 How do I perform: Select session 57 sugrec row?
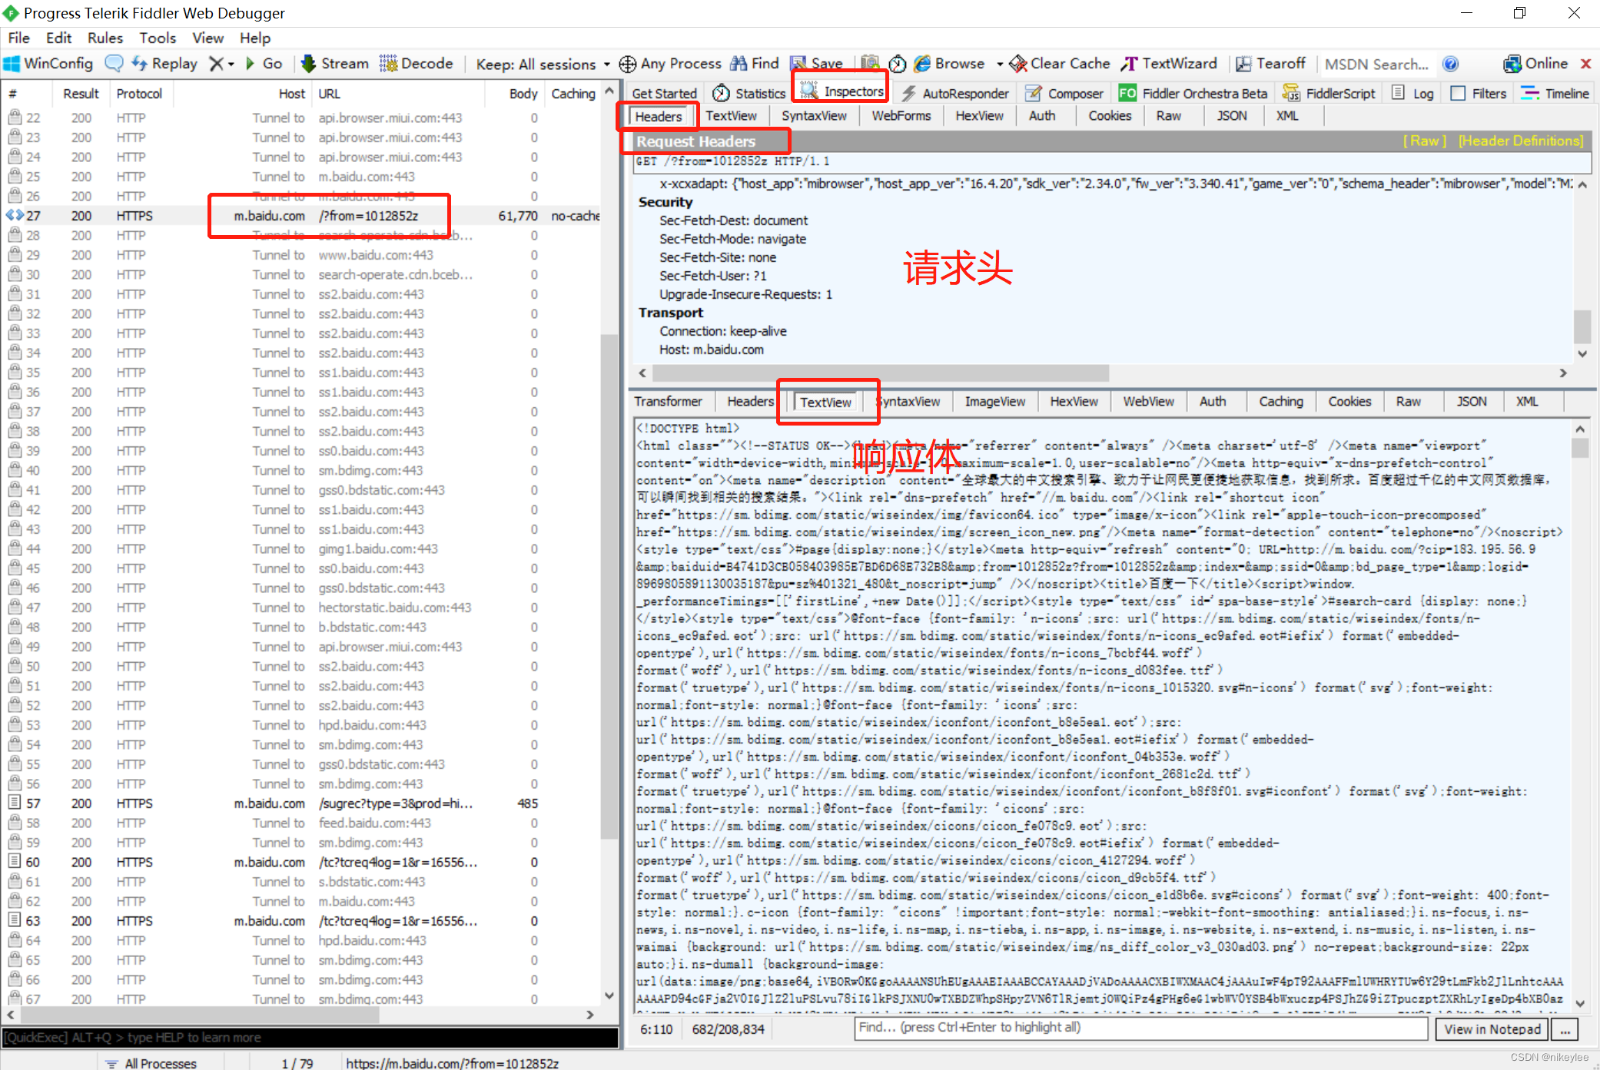[300, 803]
